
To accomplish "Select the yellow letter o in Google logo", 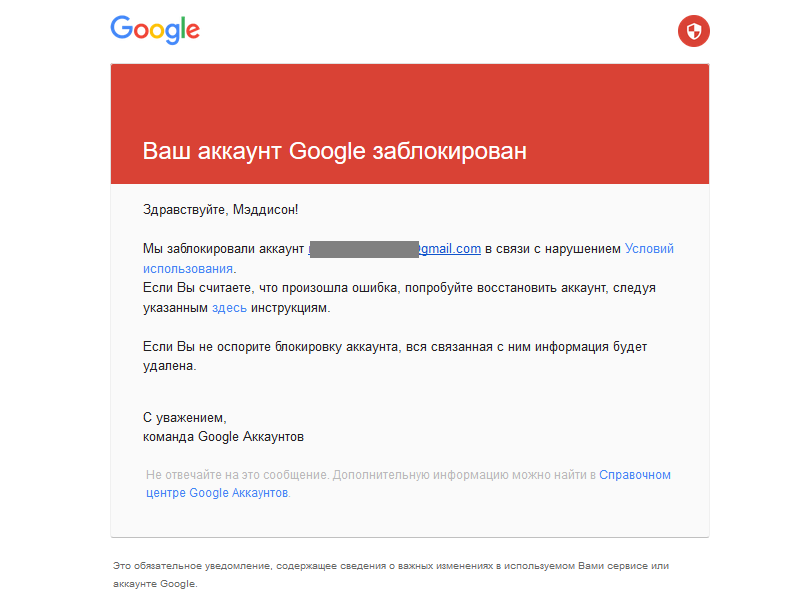I will (156, 31).
